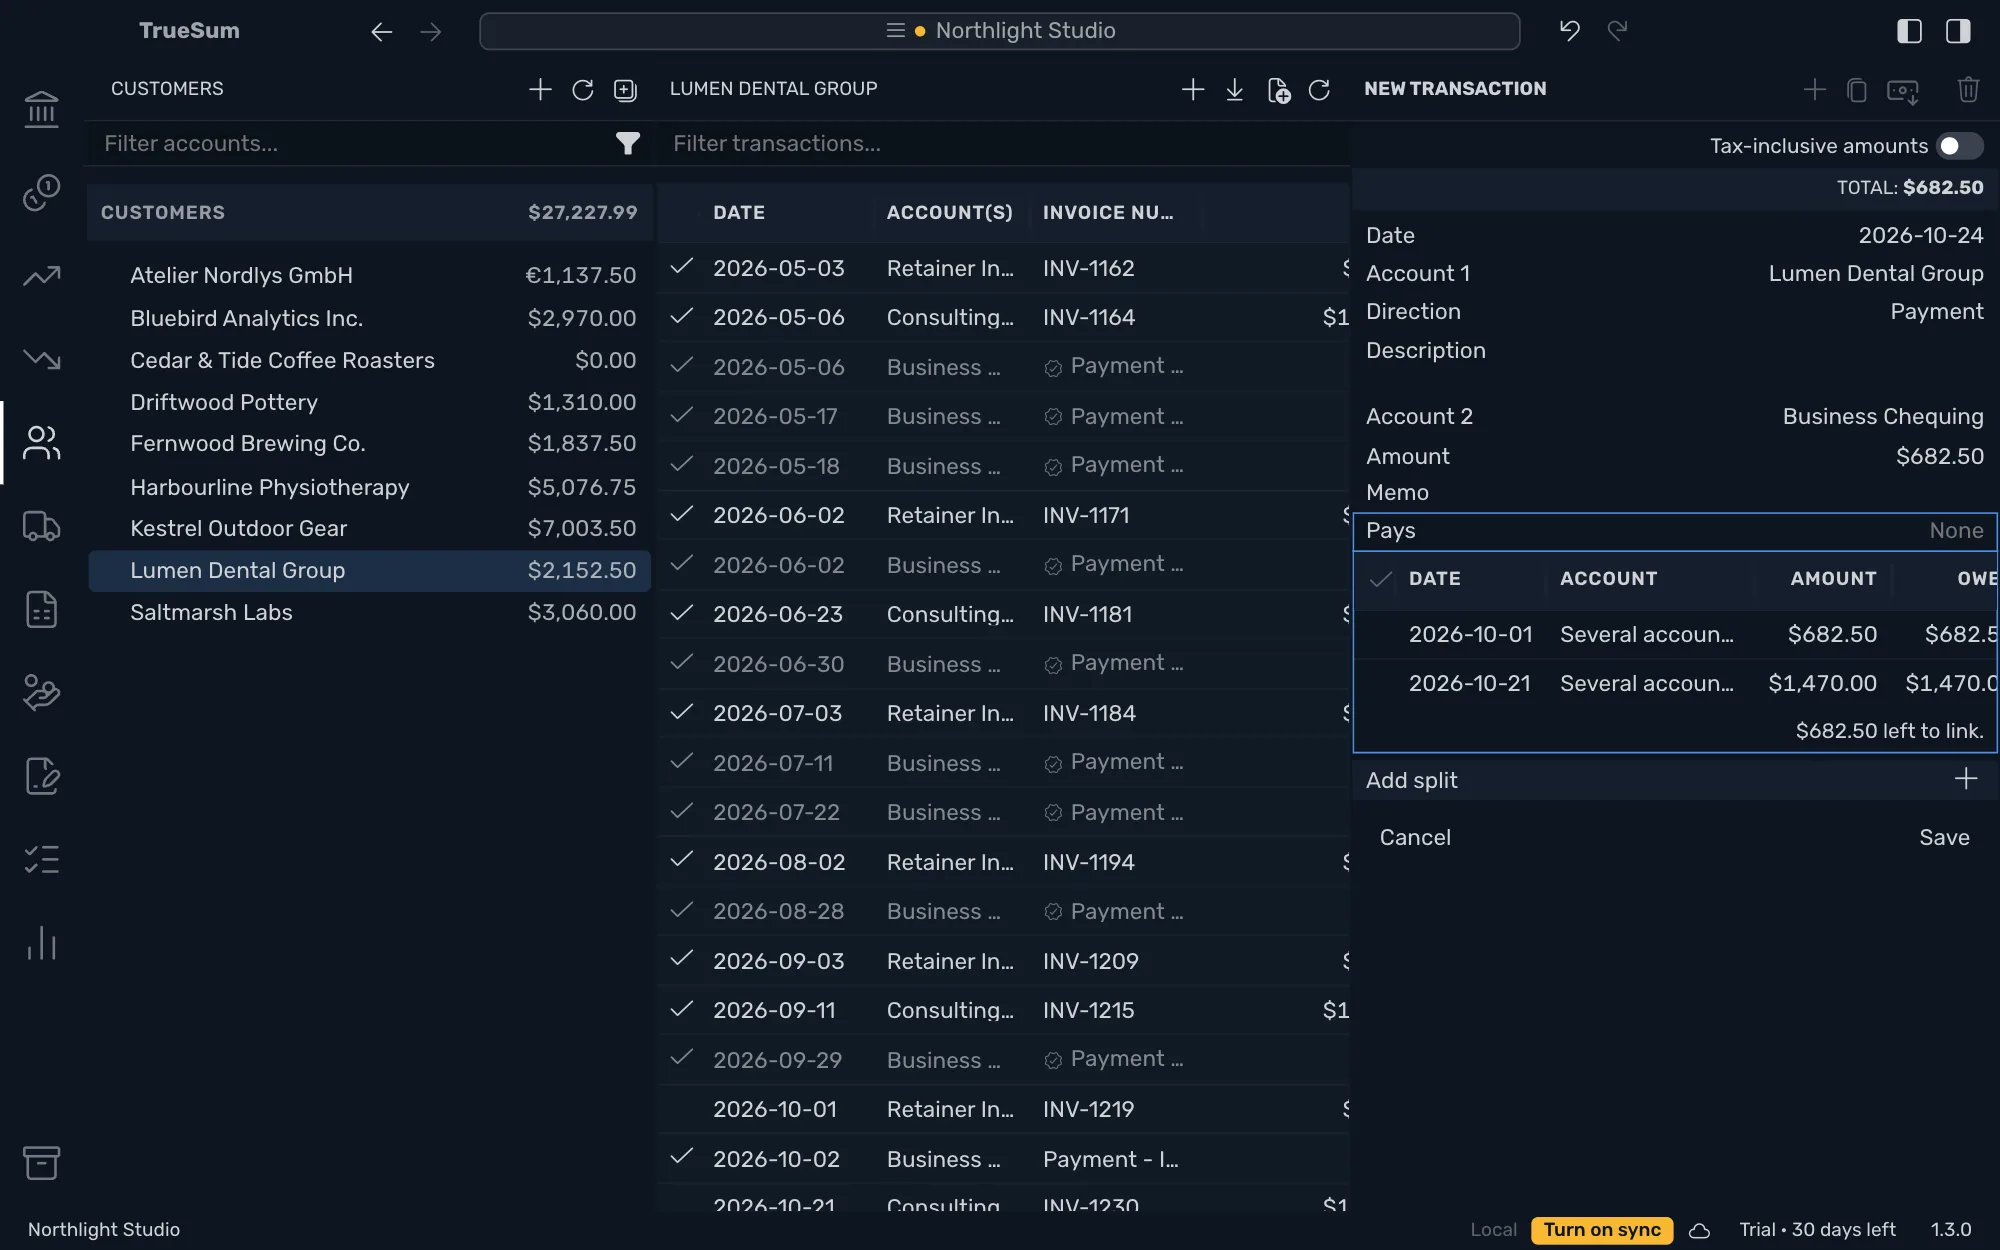Delete the new transaction with trash icon
Image resolution: width=2000 pixels, height=1250 pixels.
(1968, 90)
